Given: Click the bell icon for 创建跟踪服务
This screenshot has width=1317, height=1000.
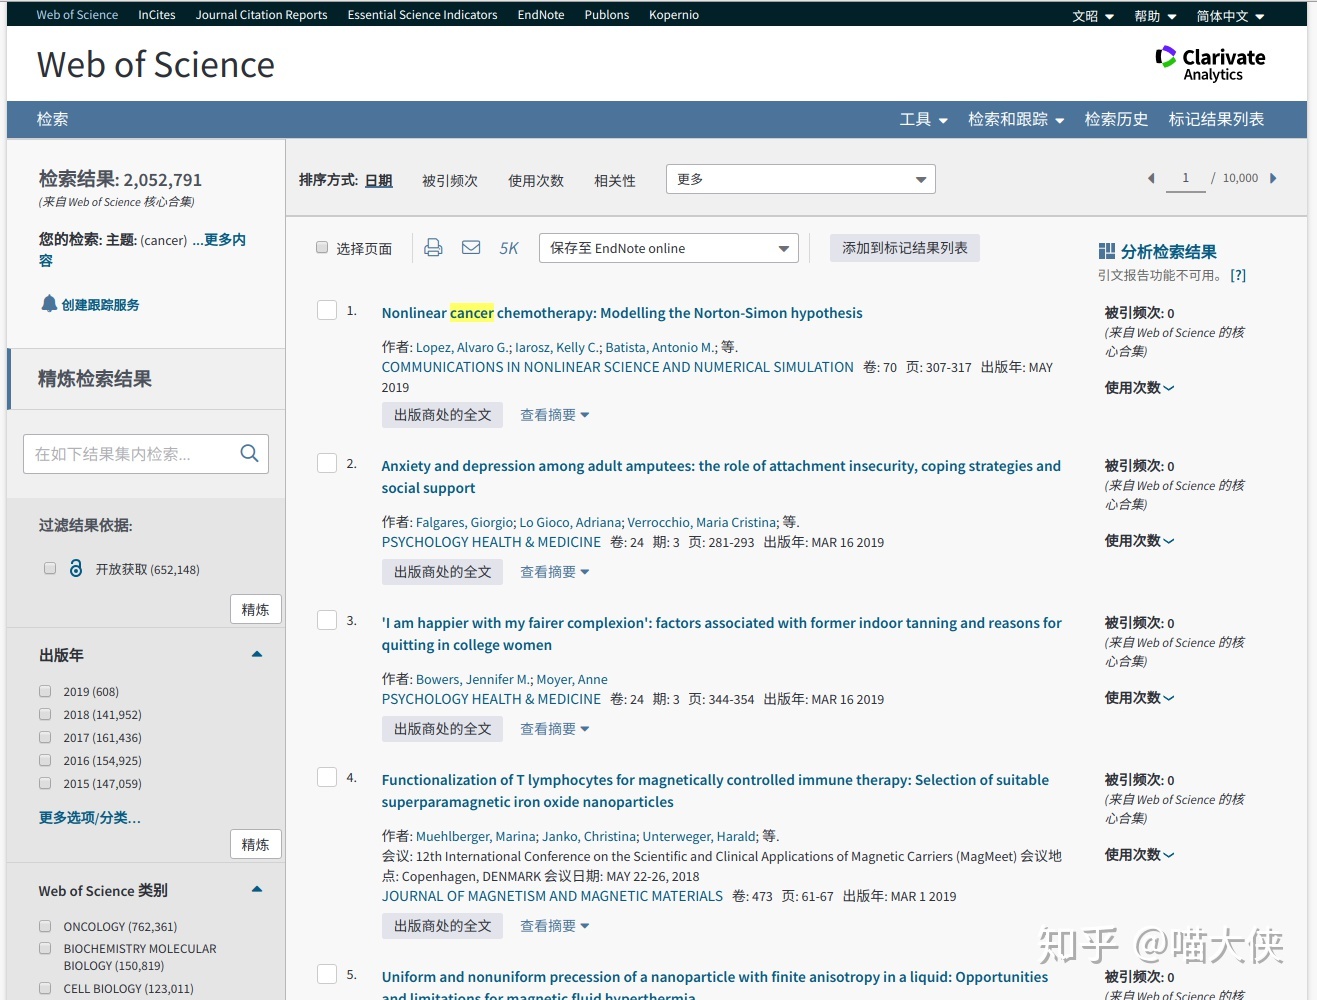Looking at the screenshot, I should pos(48,303).
